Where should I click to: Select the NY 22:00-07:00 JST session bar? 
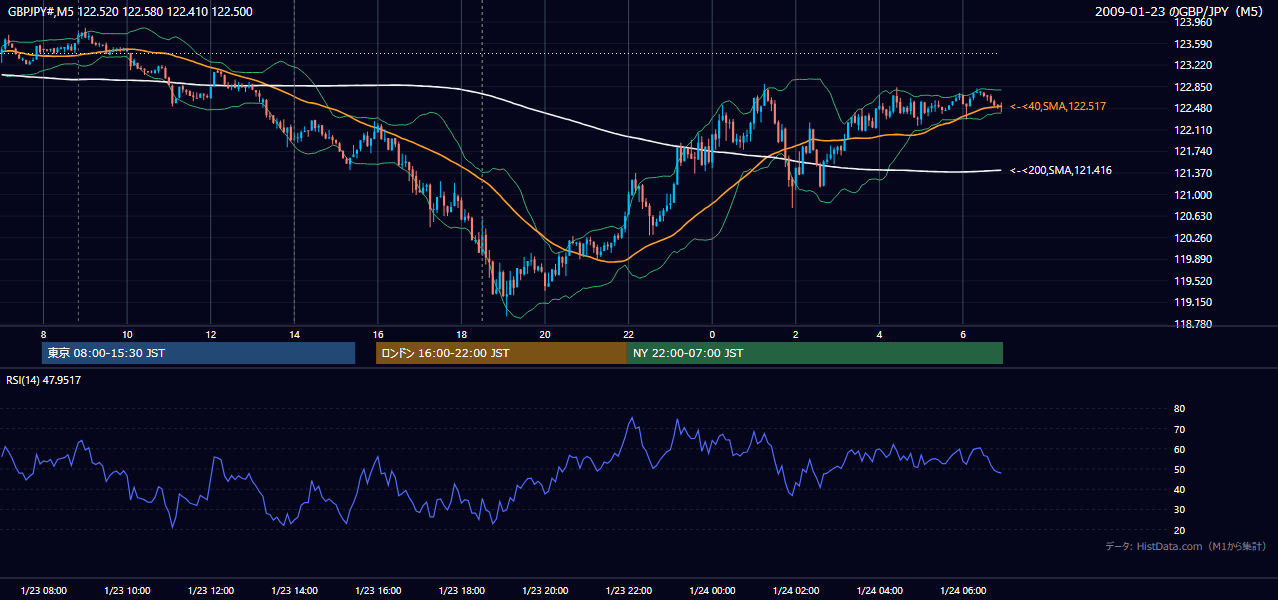(x=815, y=353)
